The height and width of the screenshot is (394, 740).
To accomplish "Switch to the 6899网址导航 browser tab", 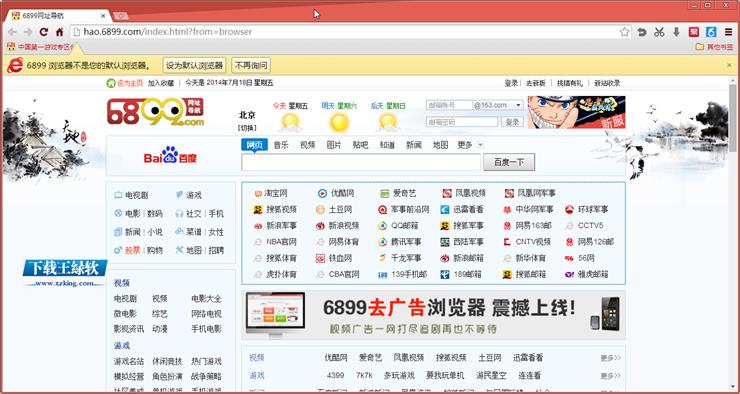I will point(58,16).
